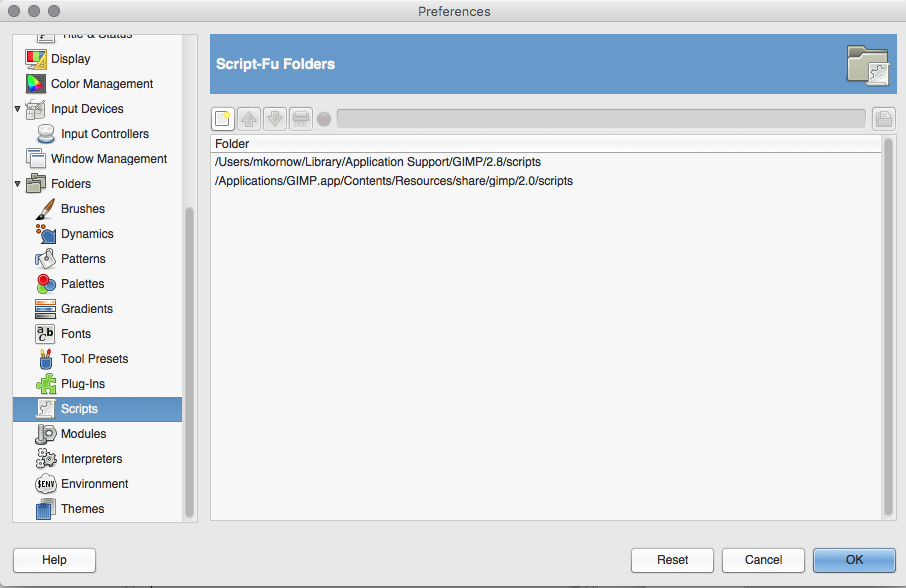The height and width of the screenshot is (588, 906).
Task: Click the Cancel button
Action: (763, 560)
